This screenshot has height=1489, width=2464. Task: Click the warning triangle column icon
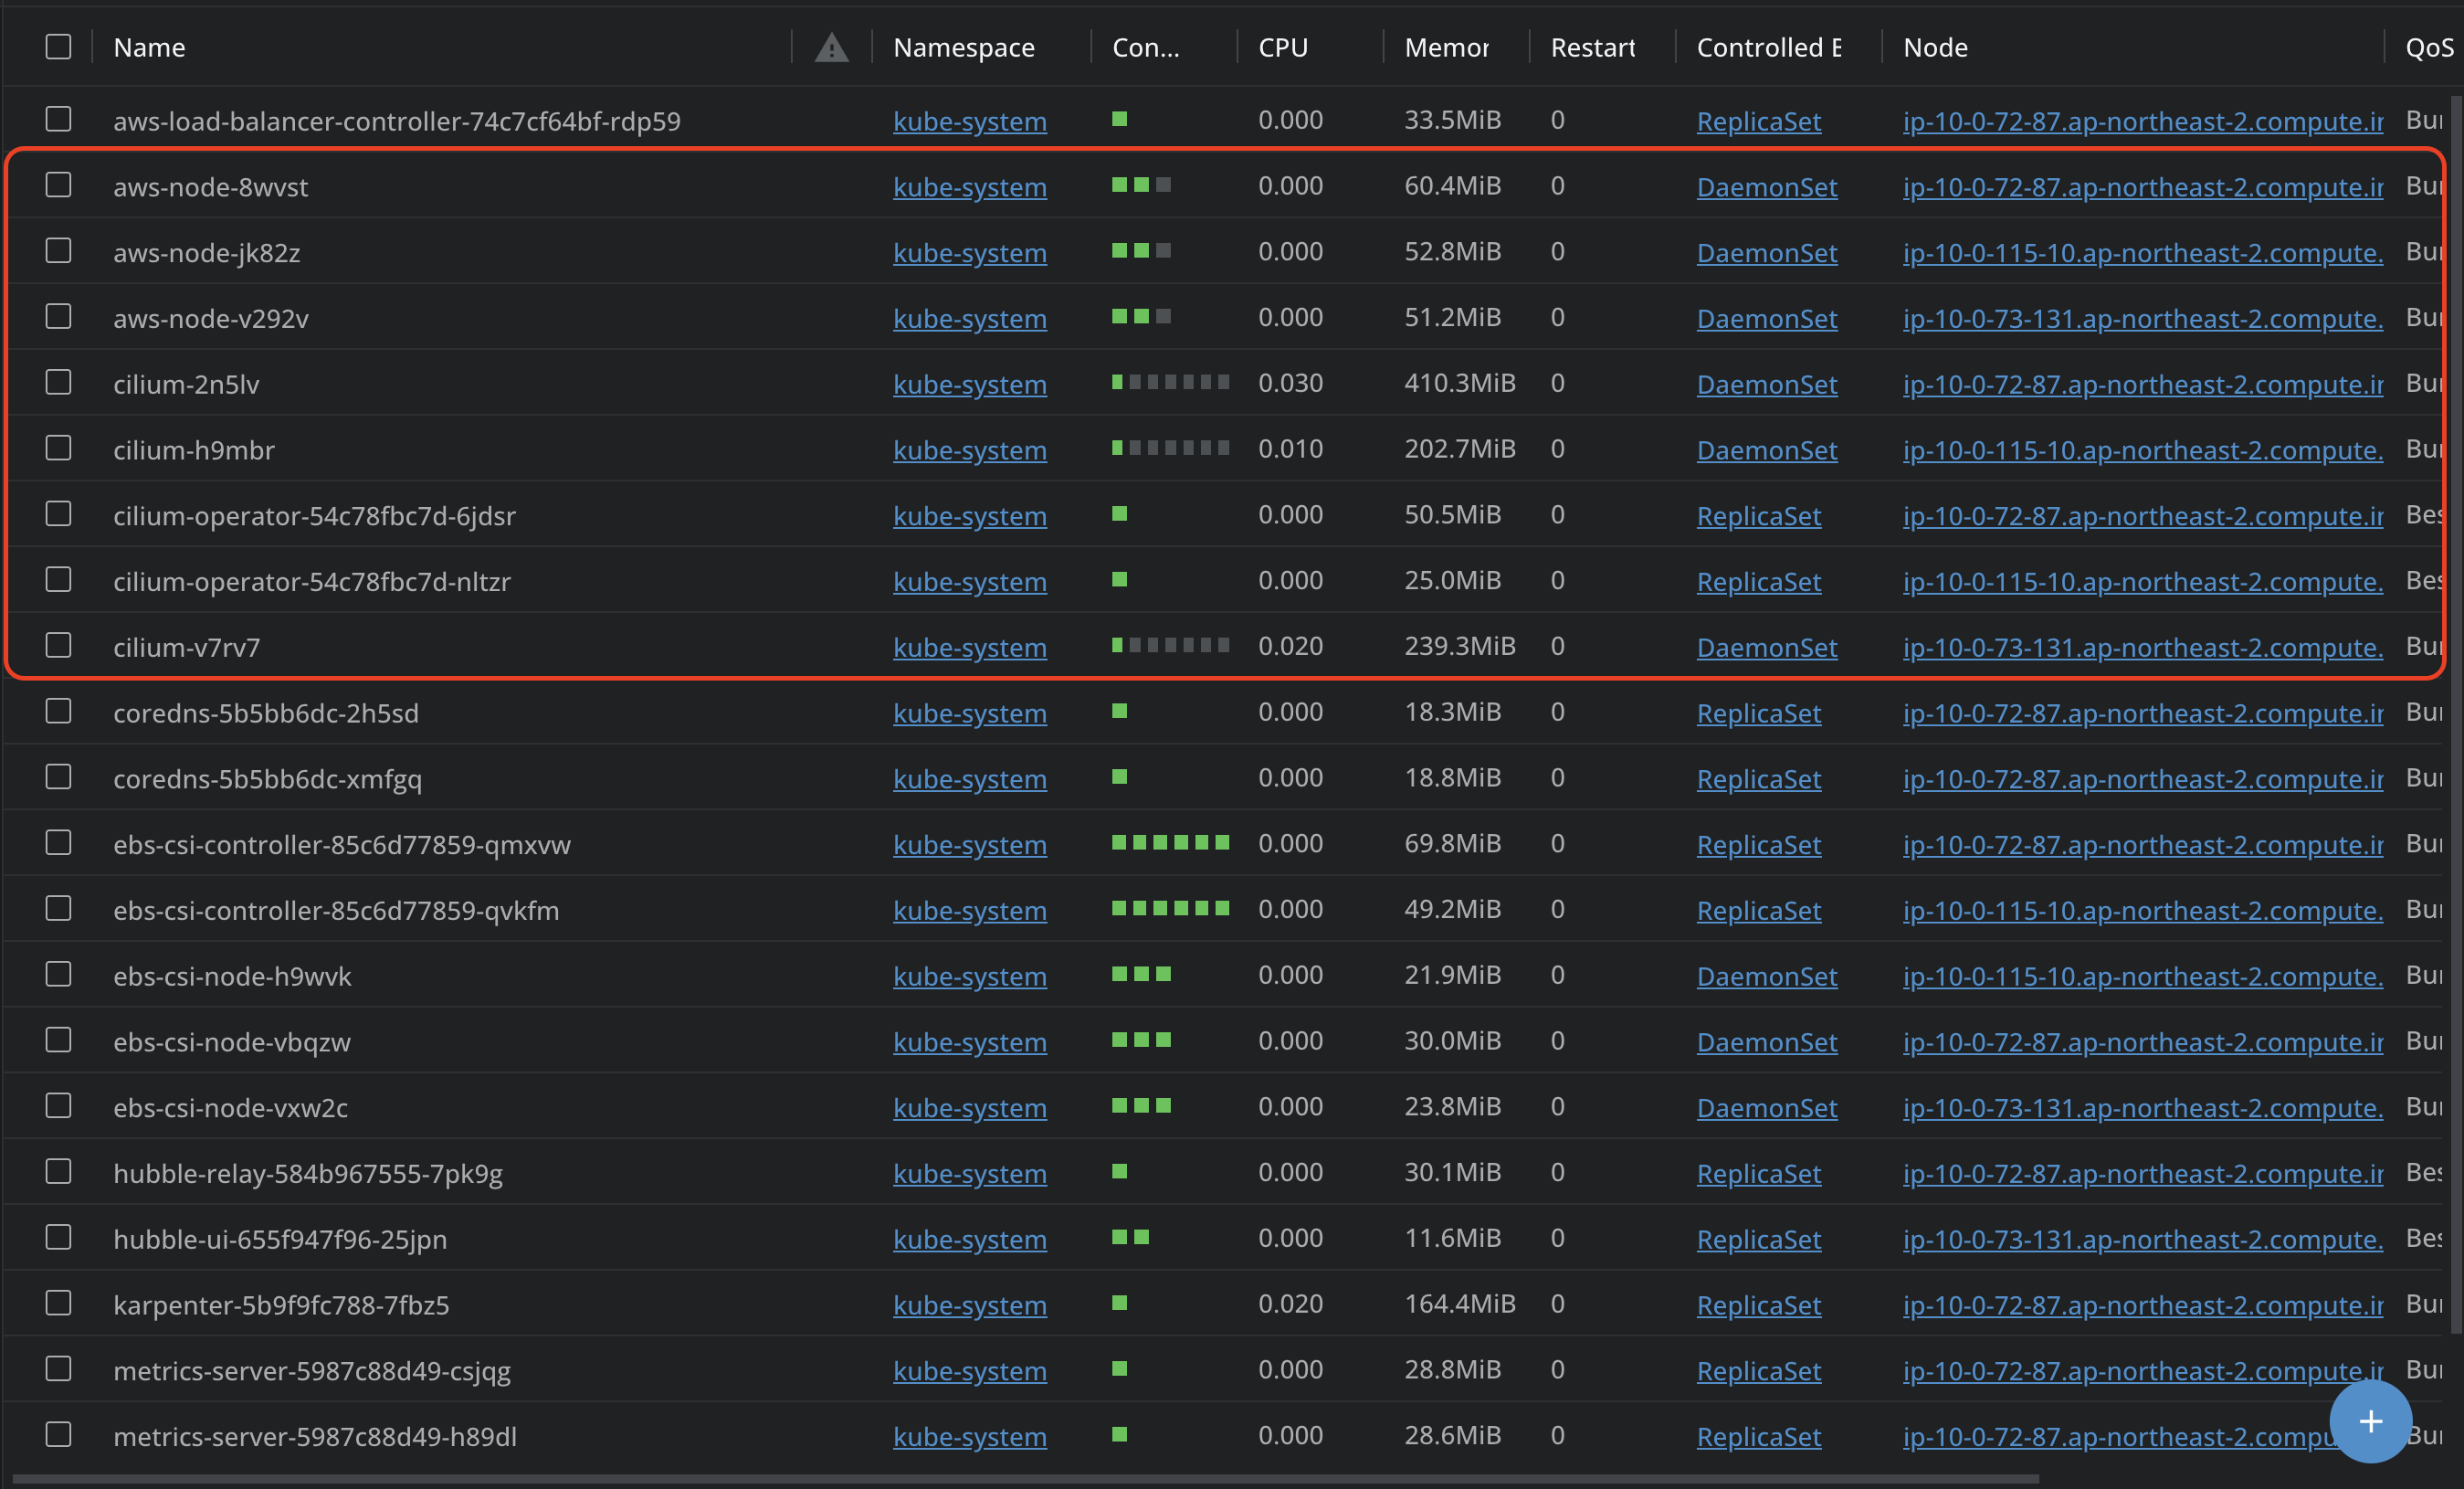(831, 47)
